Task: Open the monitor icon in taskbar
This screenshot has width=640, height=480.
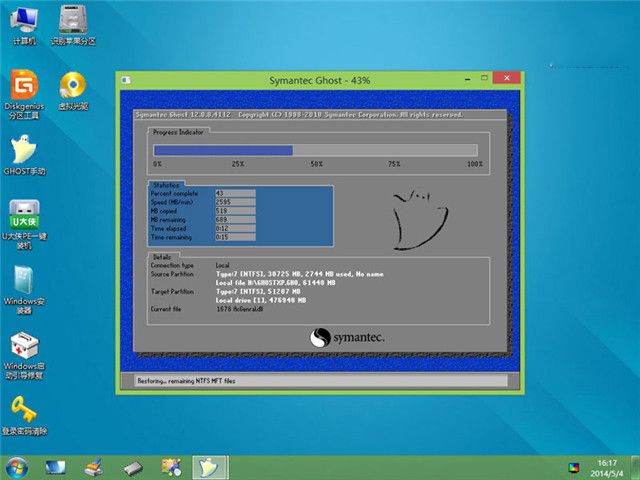Action: [55, 466]
